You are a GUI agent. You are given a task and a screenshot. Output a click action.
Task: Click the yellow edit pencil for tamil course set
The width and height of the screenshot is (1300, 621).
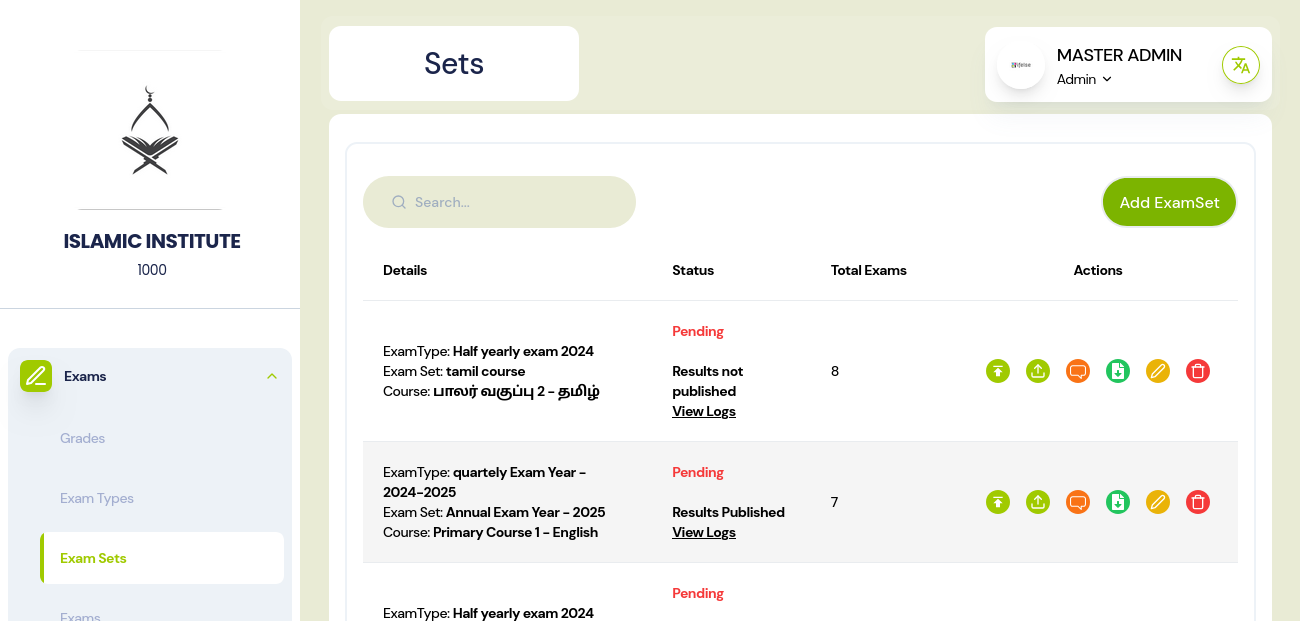(x=1158, y=371)
